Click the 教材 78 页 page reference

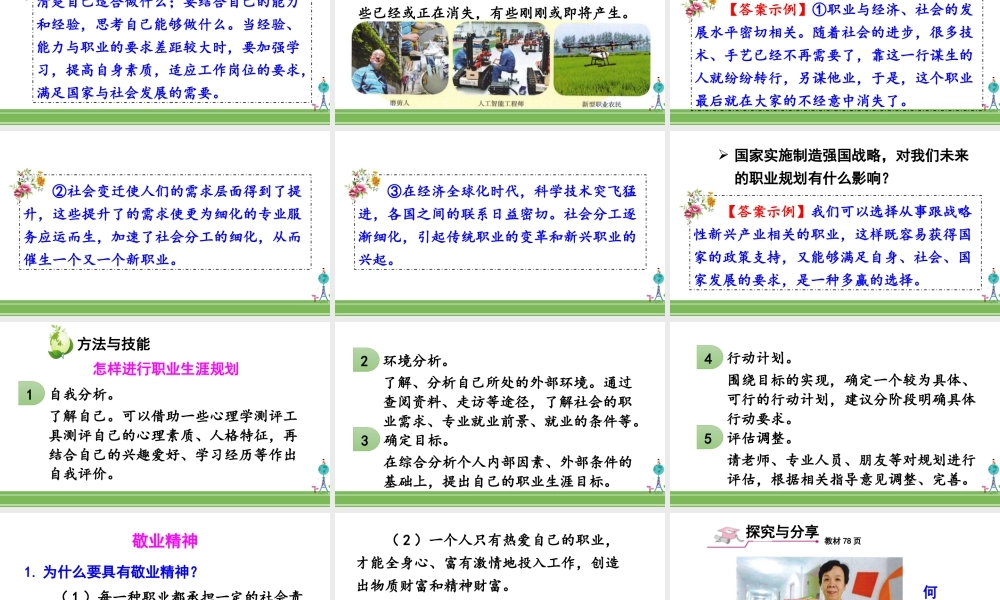click(x=843, y=541)
